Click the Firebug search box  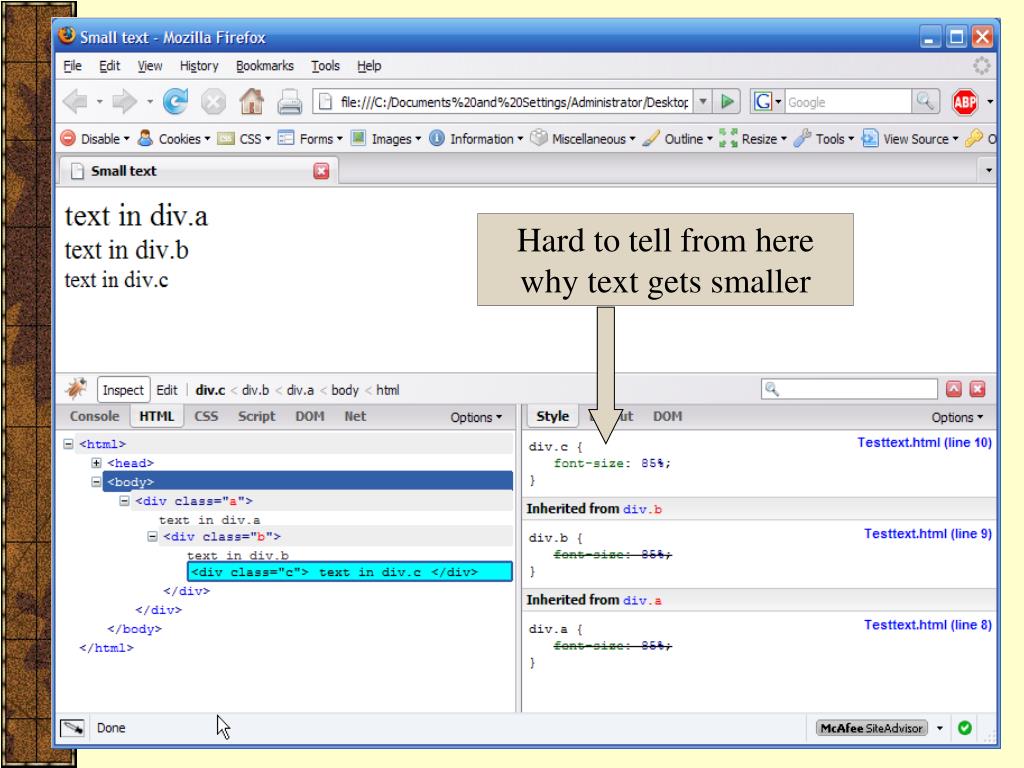849,389
